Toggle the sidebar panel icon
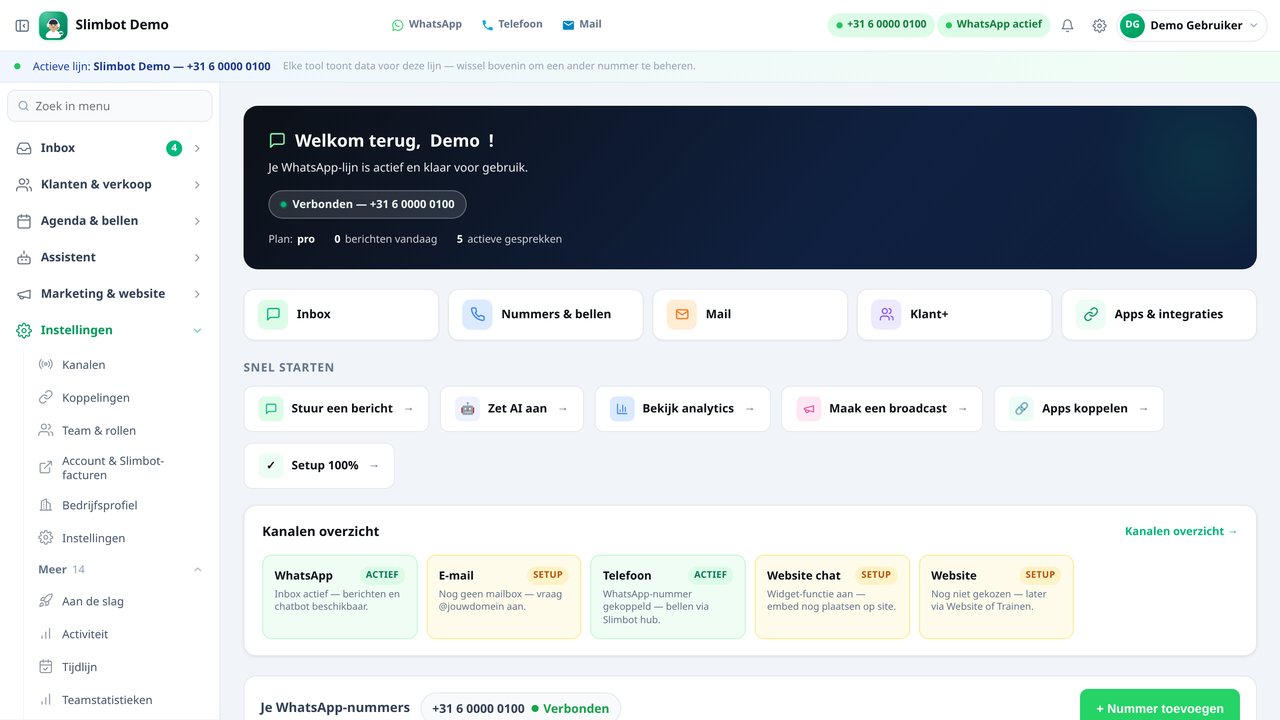Image resolution: width=1280 pixels, height=720 pixels. (22, 25)
